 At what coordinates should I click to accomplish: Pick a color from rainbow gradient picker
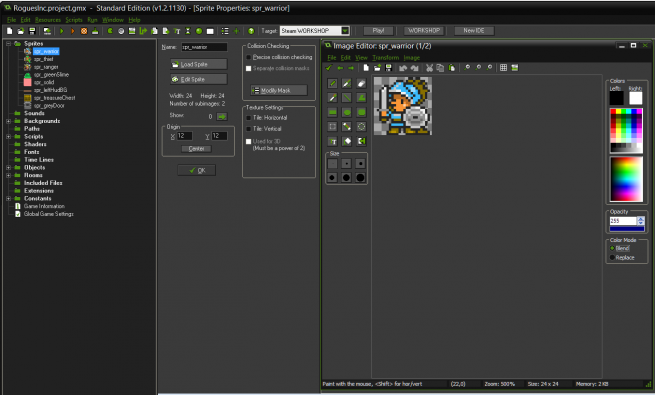point(626,179)
